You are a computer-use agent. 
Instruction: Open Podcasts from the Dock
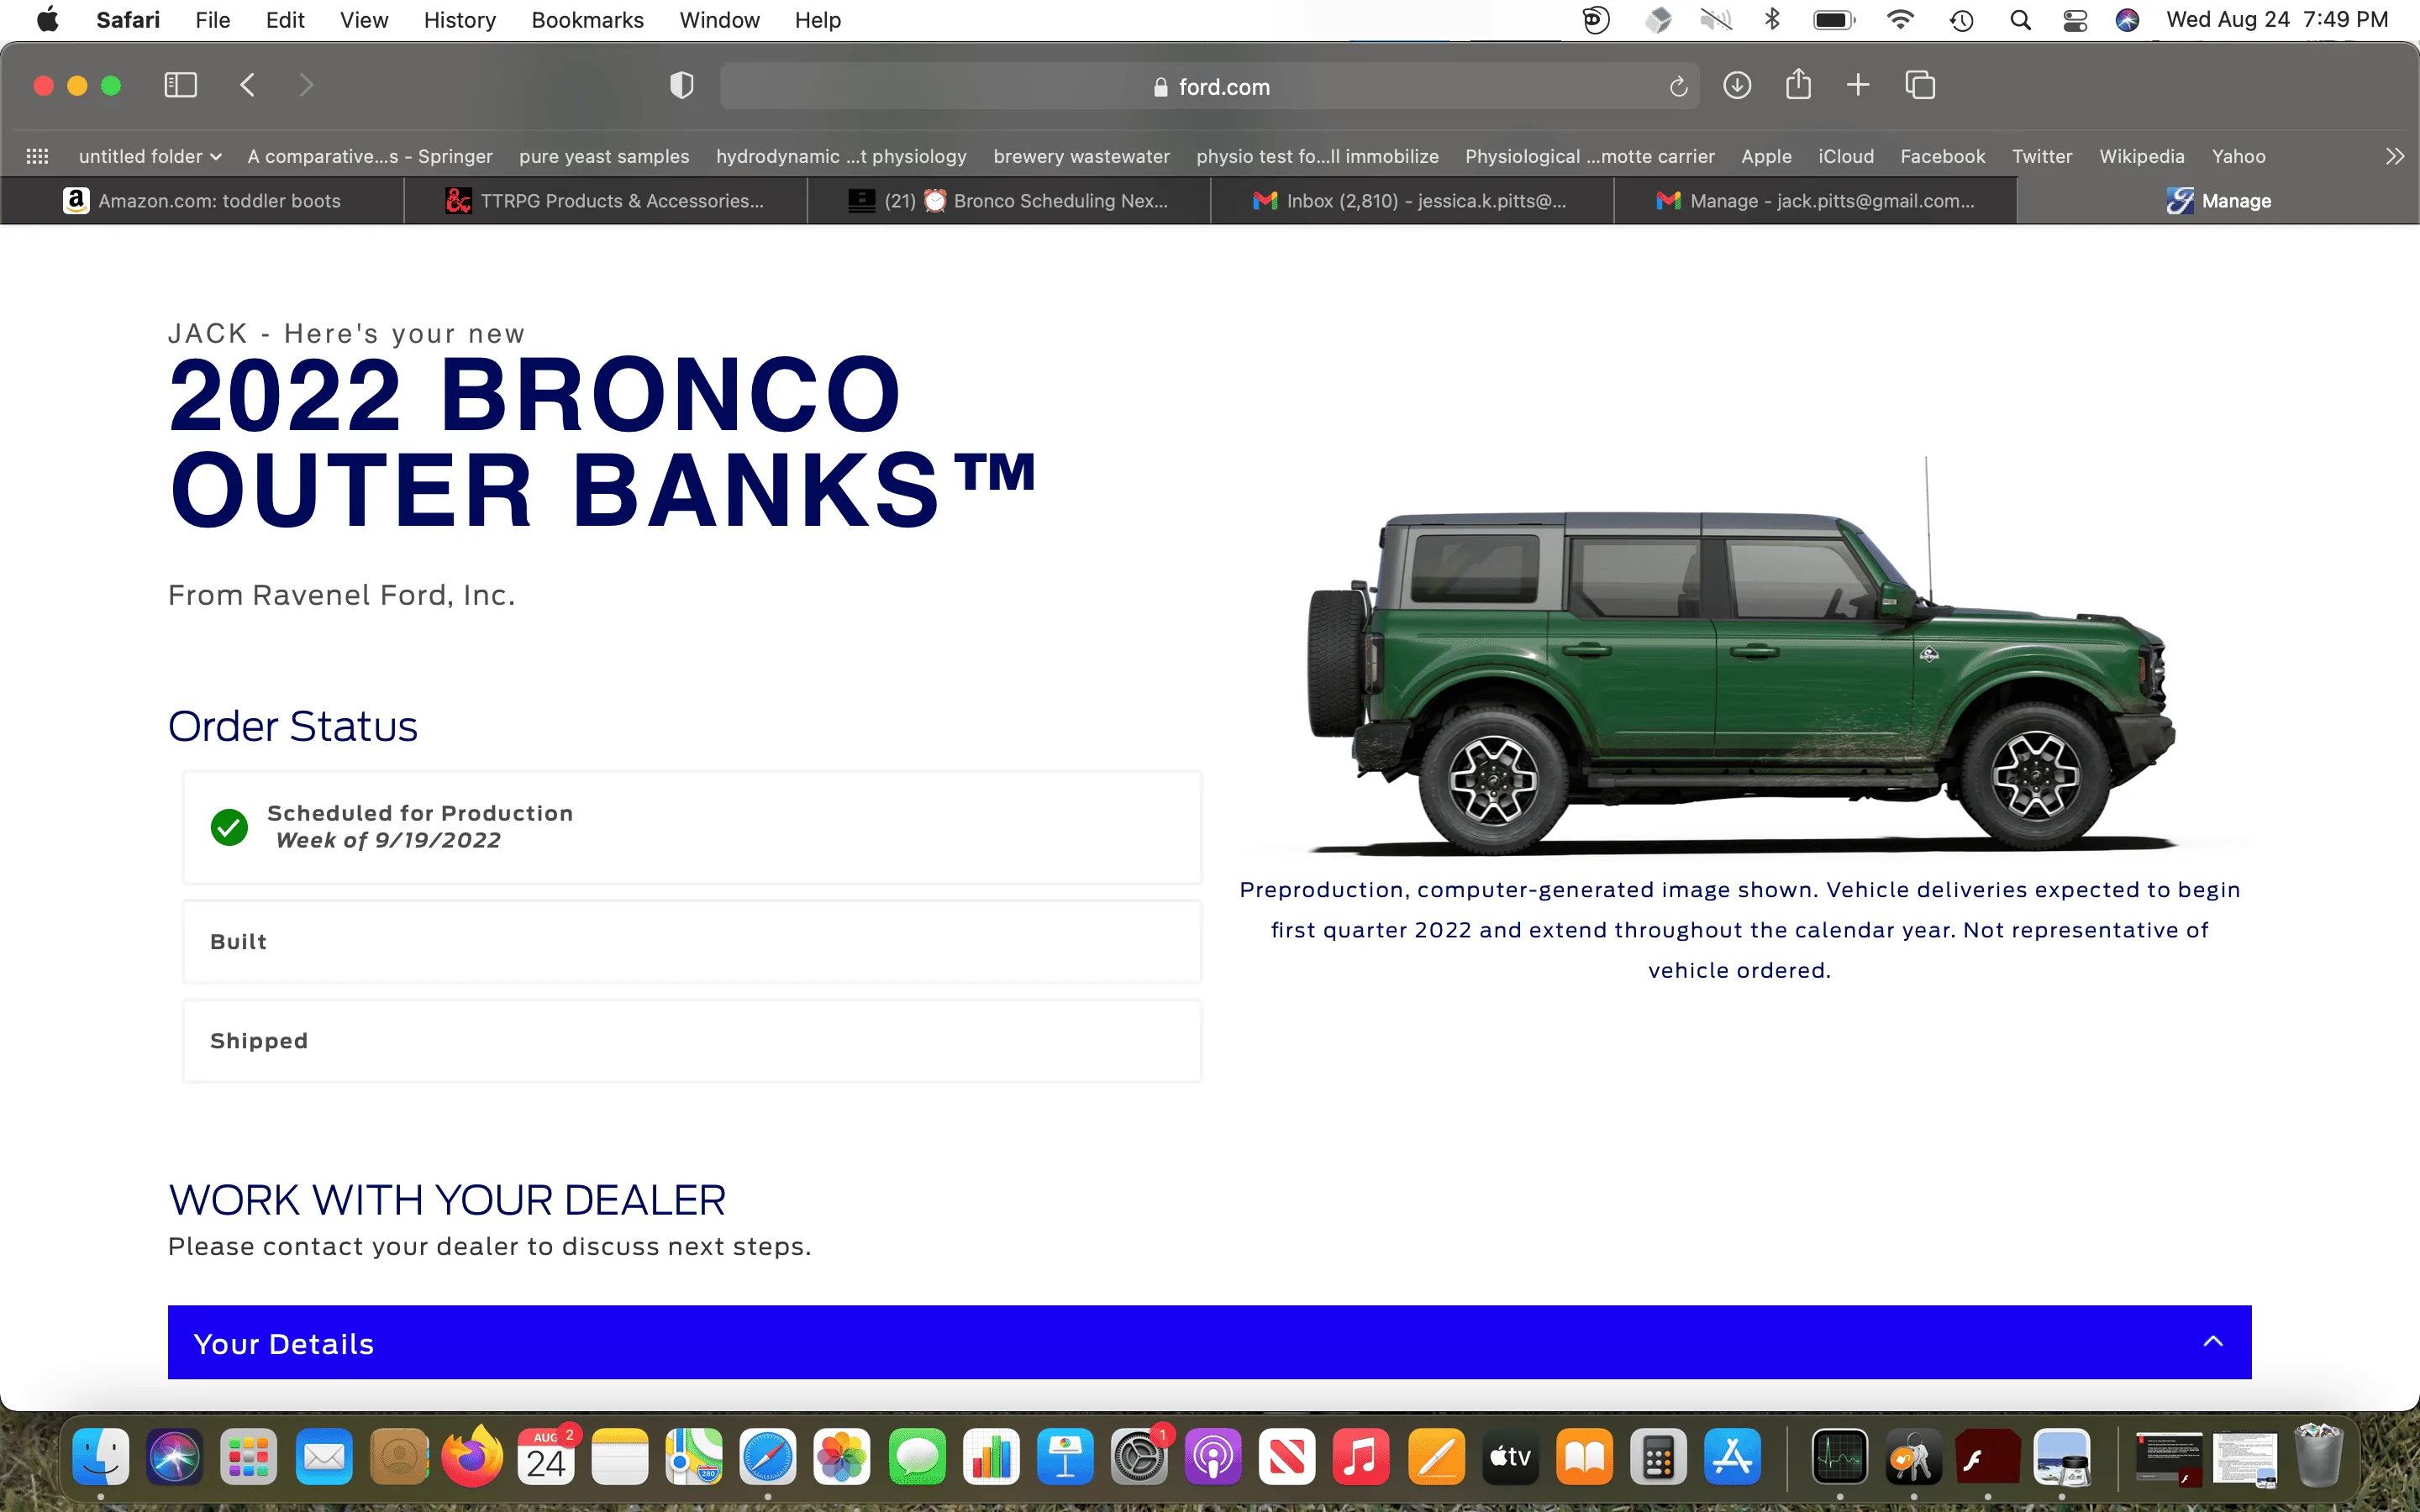(1213, 1456)
